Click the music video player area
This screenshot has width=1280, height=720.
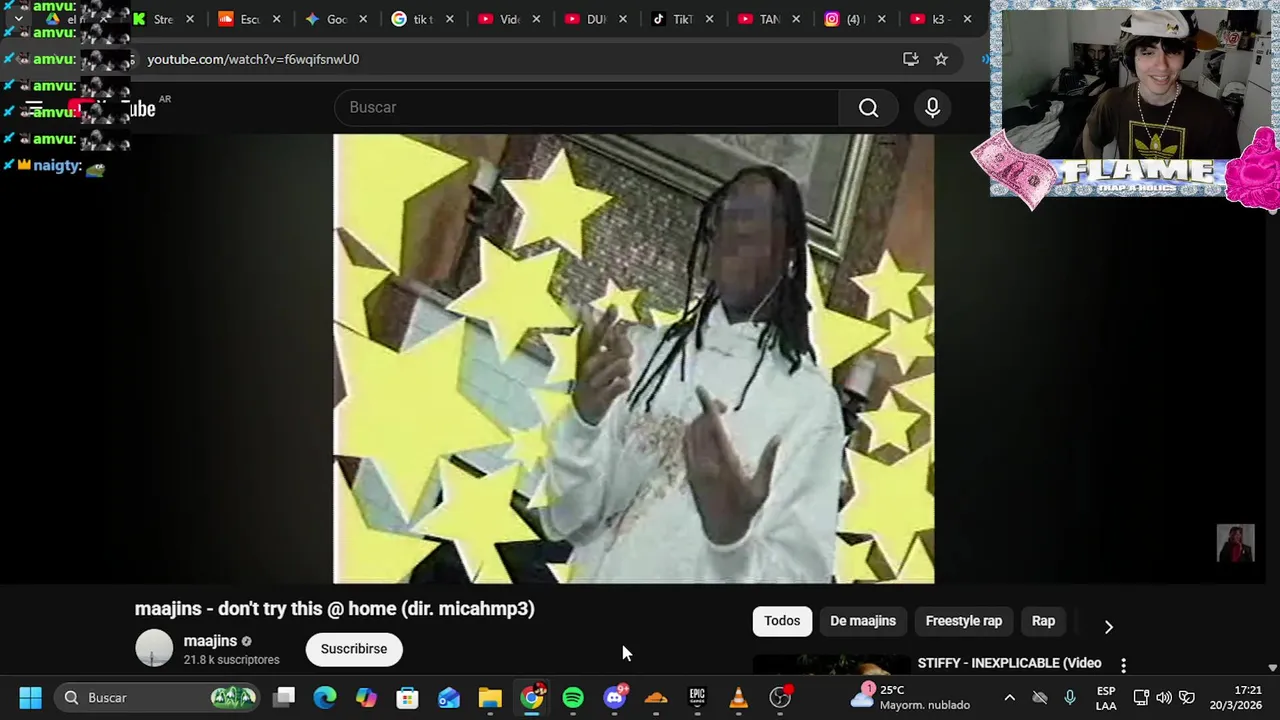coord(634,358)
